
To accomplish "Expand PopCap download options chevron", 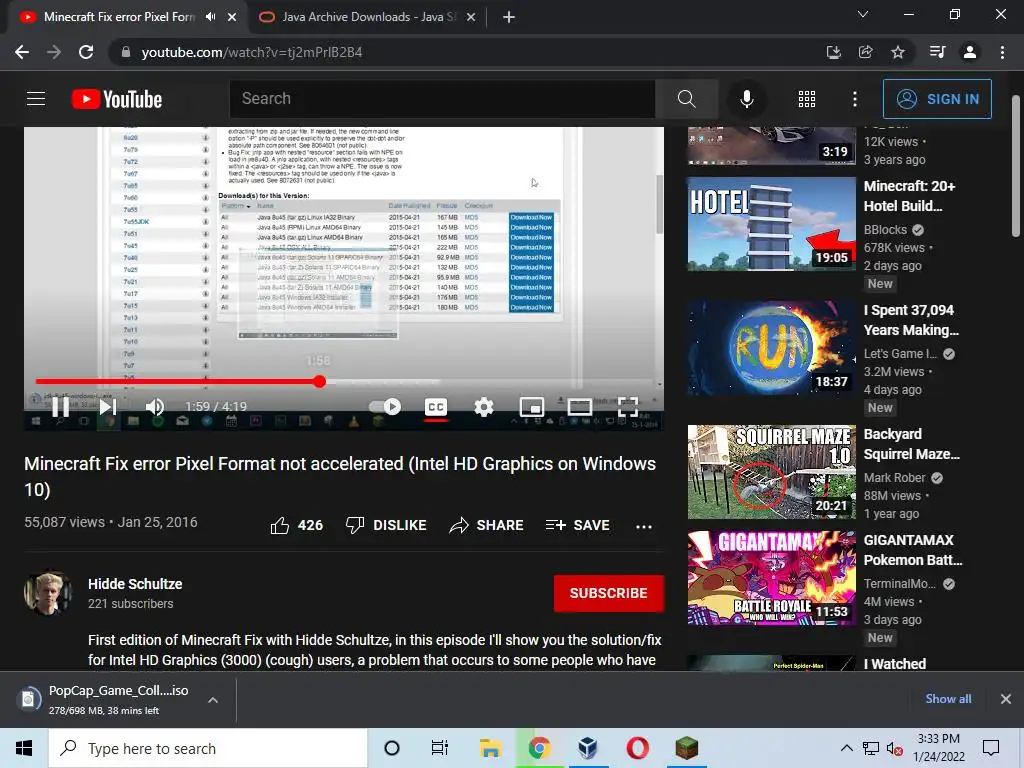I will [x=213, y=699].
